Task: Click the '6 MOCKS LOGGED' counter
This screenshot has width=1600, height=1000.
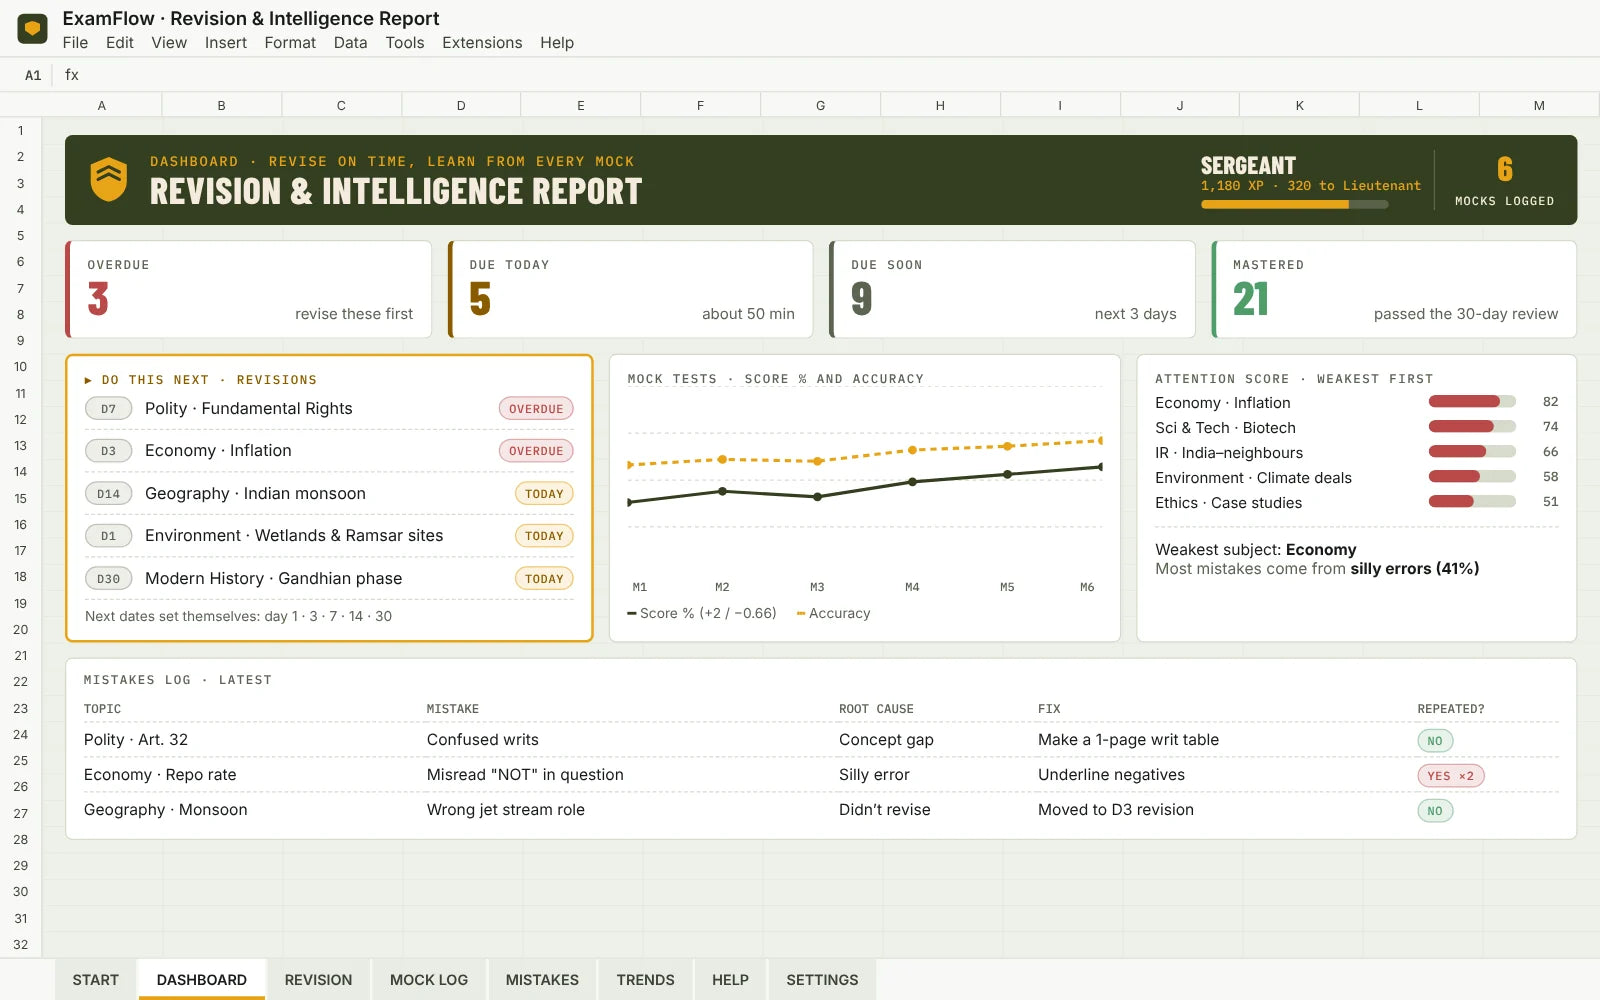Action: [1505, 180]
